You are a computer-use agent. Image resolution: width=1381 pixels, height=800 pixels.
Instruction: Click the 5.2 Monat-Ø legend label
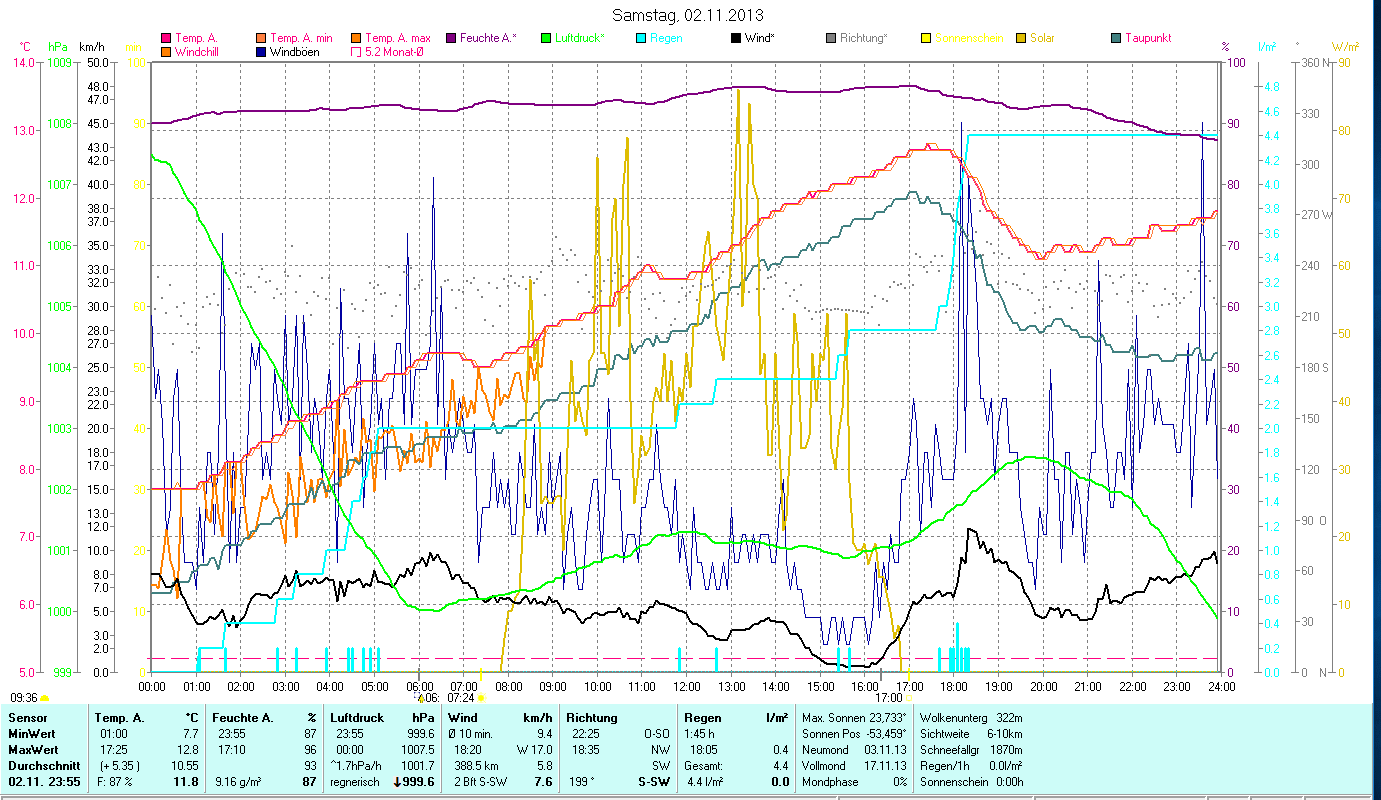[394, 51]
